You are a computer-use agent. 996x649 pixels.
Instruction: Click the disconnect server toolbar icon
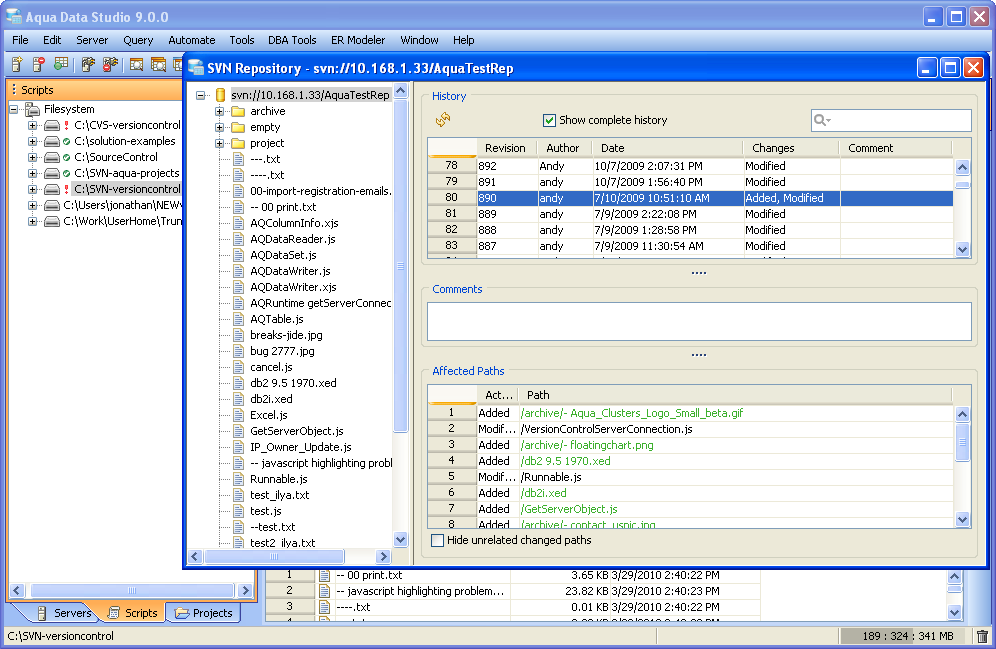(x=110, y=65)
